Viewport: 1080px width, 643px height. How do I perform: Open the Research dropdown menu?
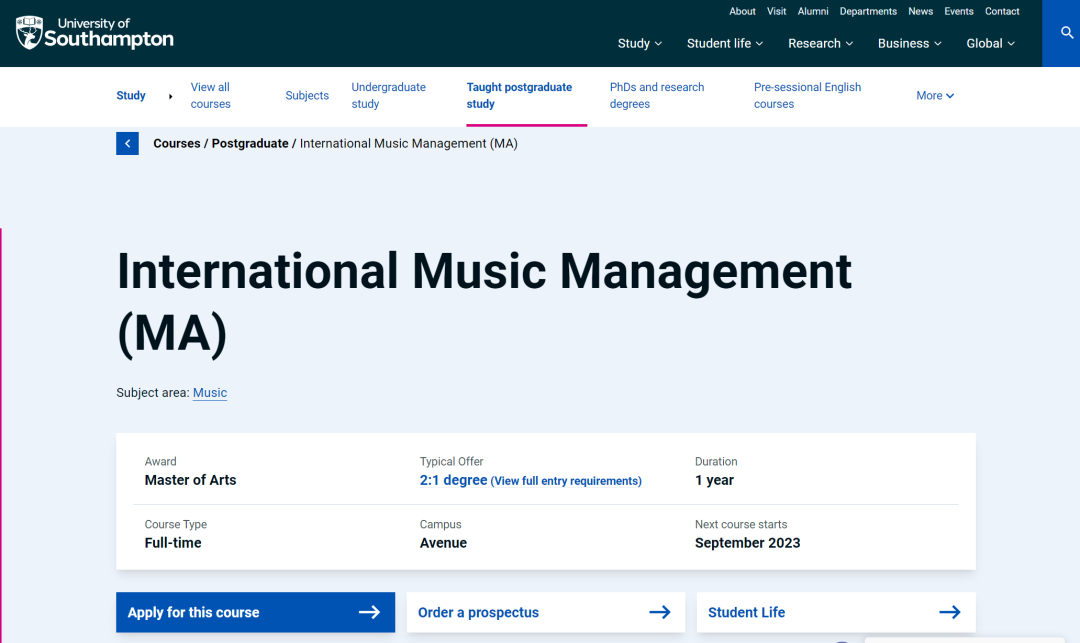click(820, 43)
